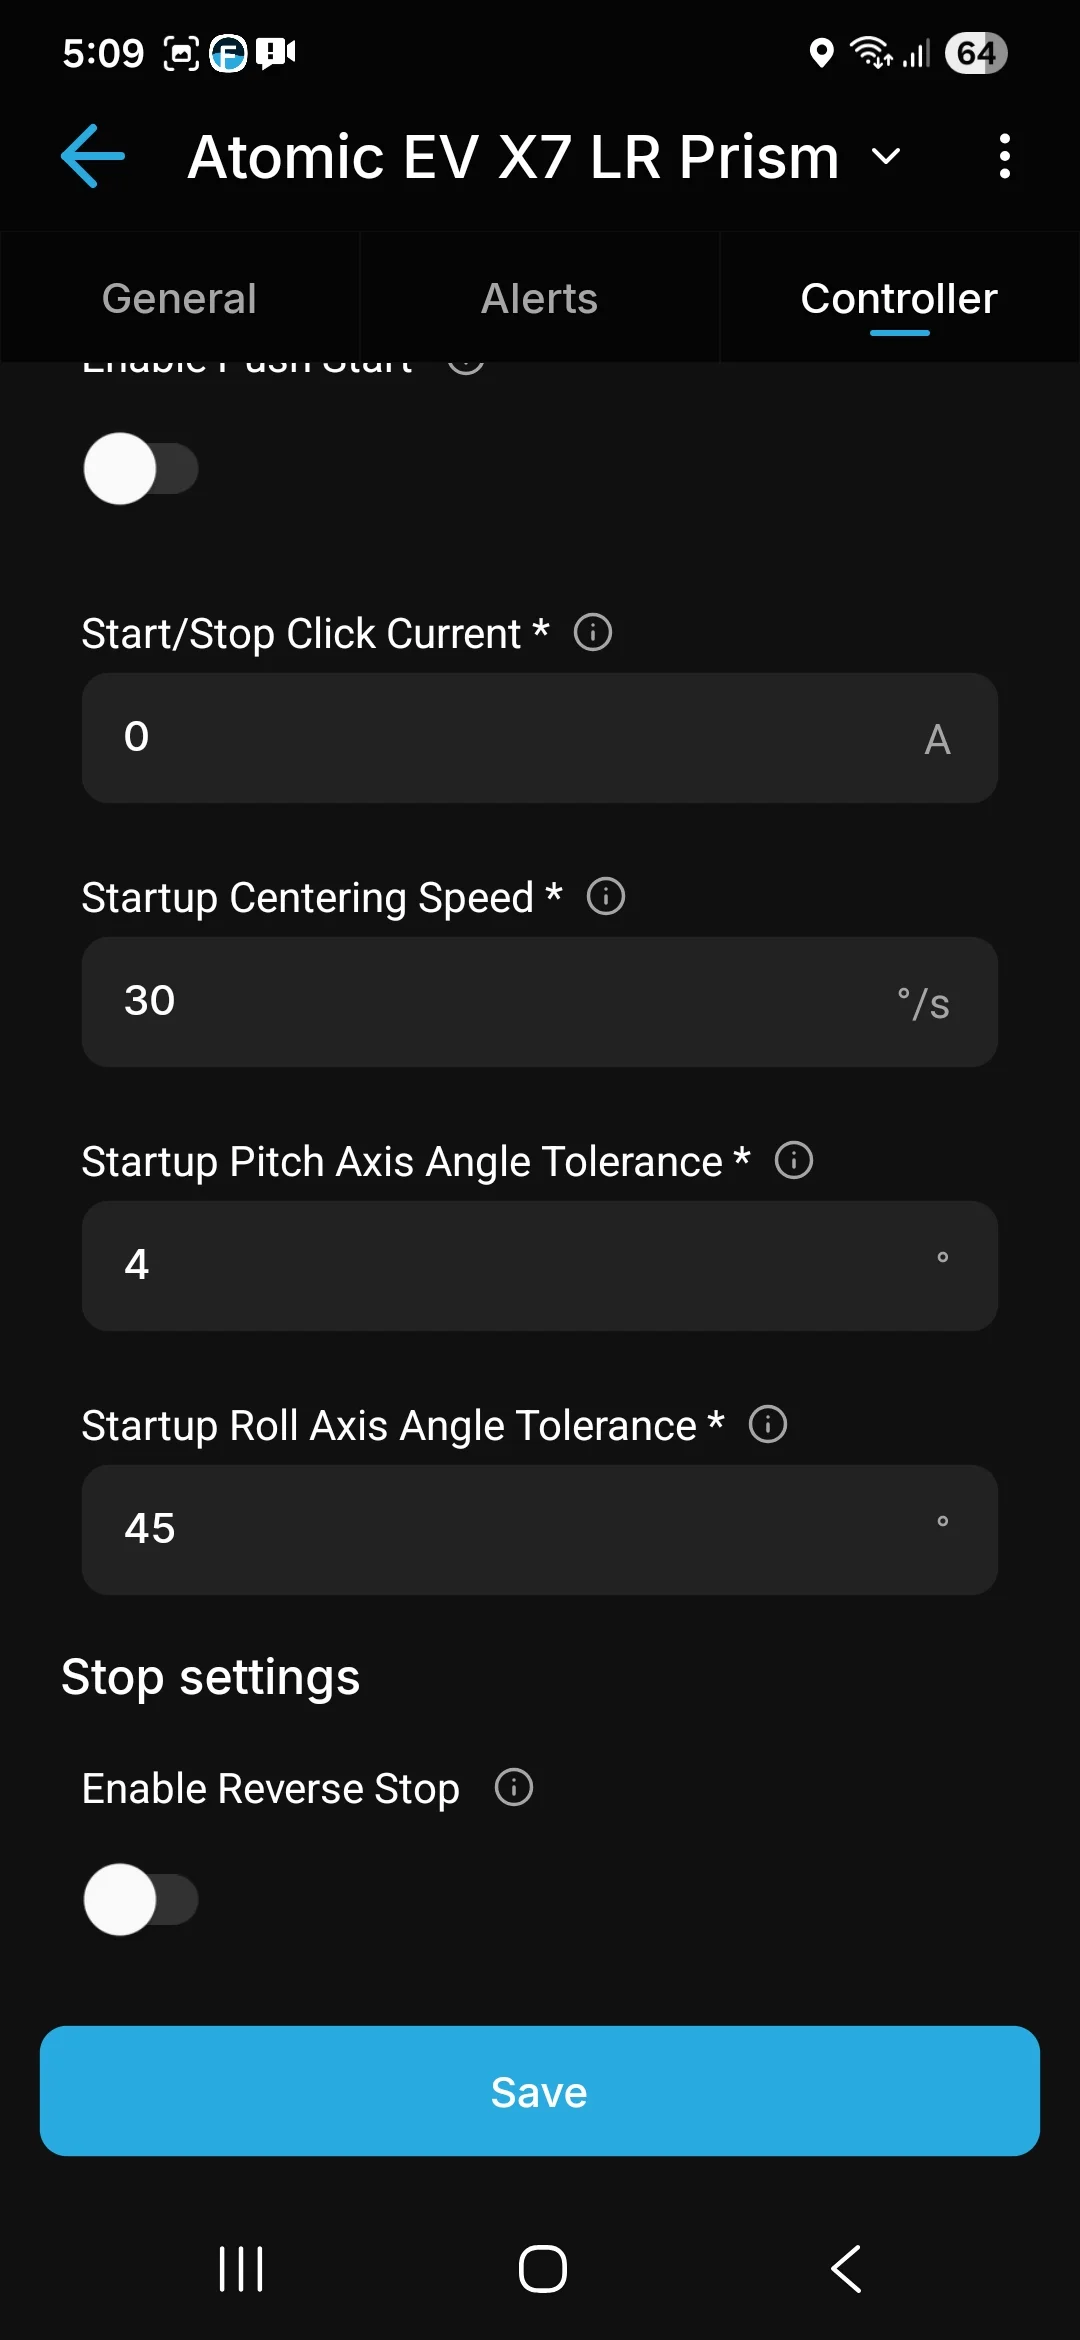Image resolution: width=1080 pixels, height=2340 pixels.
Task: Toggle the Enable Push Start switch
Action: pyautogui.click(x=141, y=469)
